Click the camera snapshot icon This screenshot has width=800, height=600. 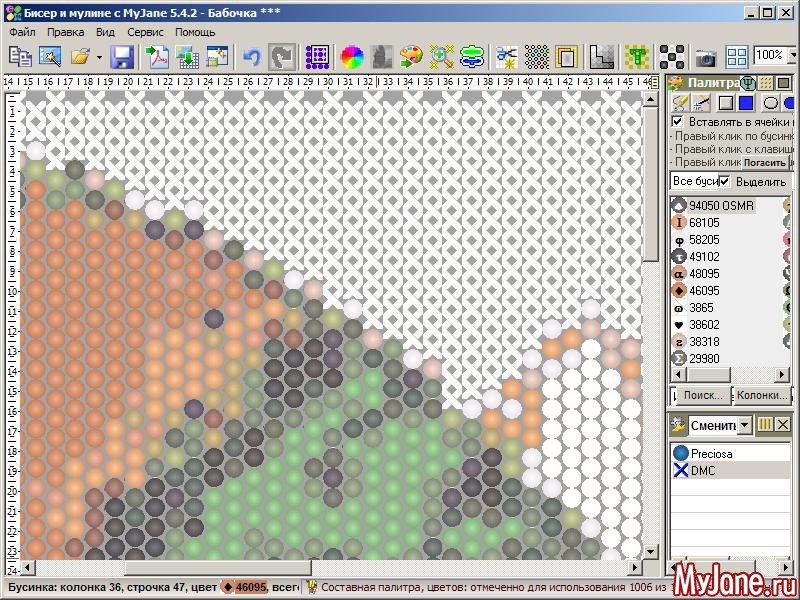point(706,57)
